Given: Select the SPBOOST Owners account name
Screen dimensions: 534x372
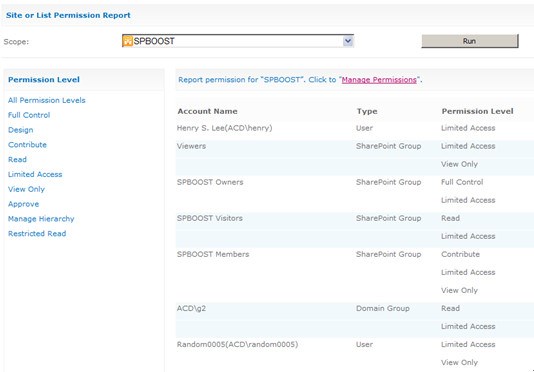Looking at the screenshot, I should point(210,182).
